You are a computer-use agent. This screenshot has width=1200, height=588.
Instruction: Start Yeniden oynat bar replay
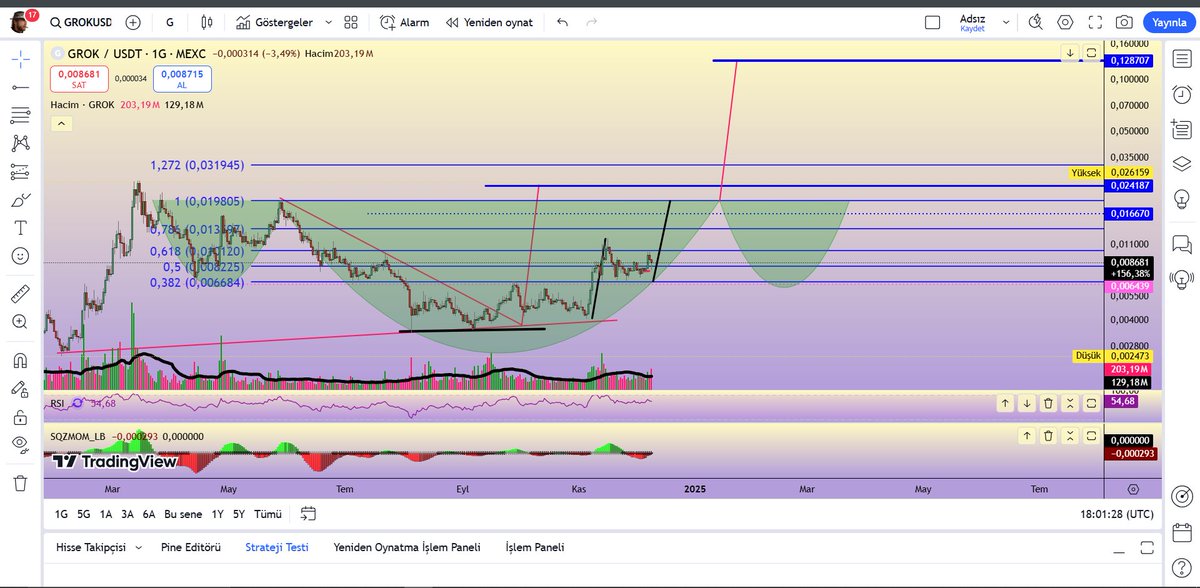coord(489,22)
